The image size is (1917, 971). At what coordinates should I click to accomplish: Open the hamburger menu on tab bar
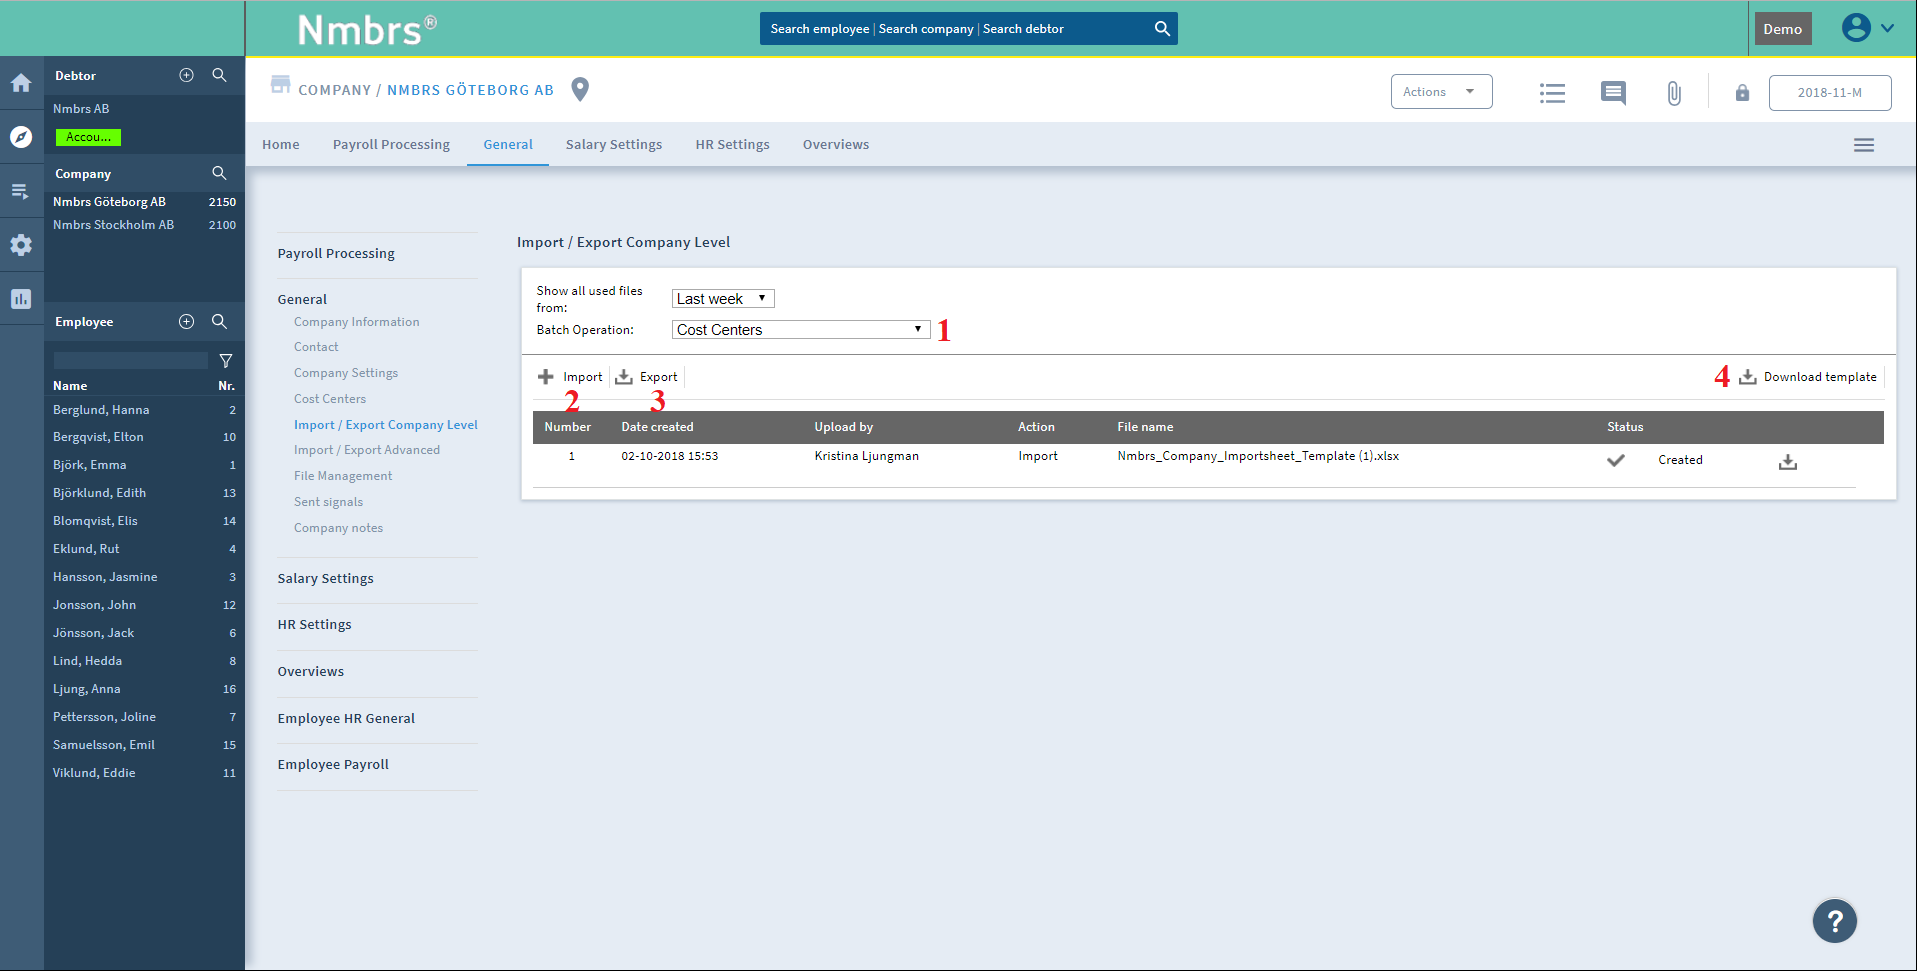pos(1864,145)
